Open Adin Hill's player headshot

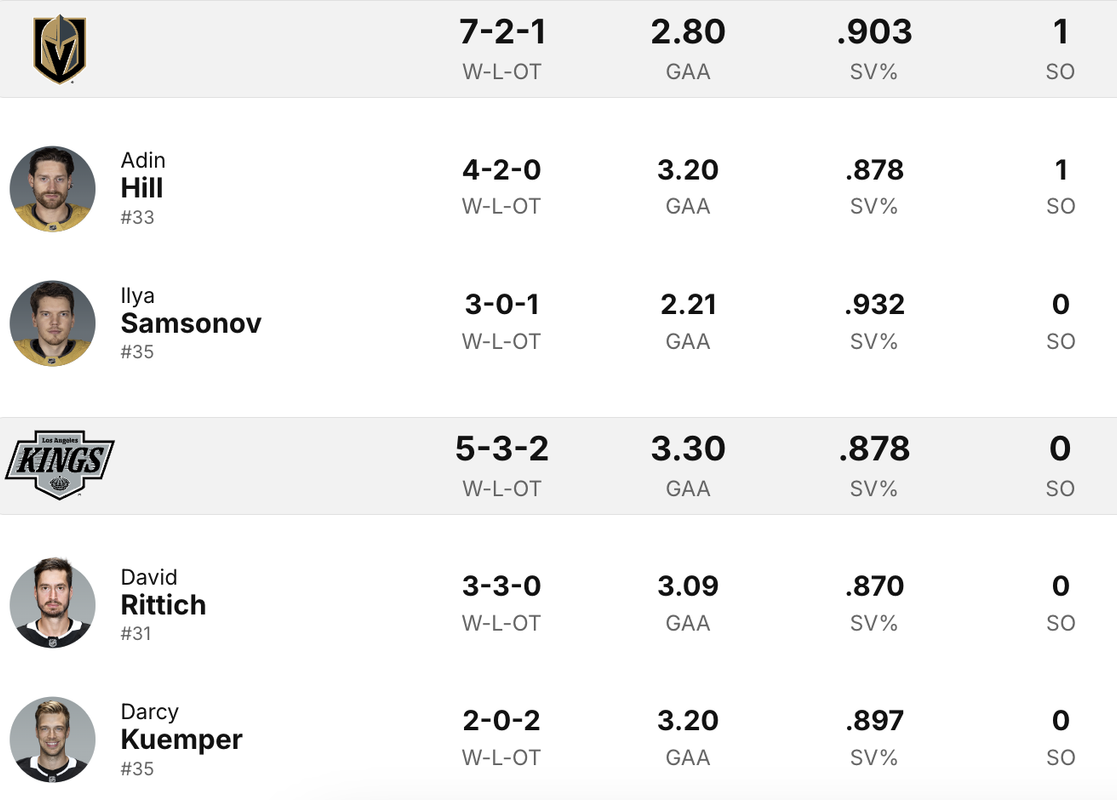click(x=53, y=189)
